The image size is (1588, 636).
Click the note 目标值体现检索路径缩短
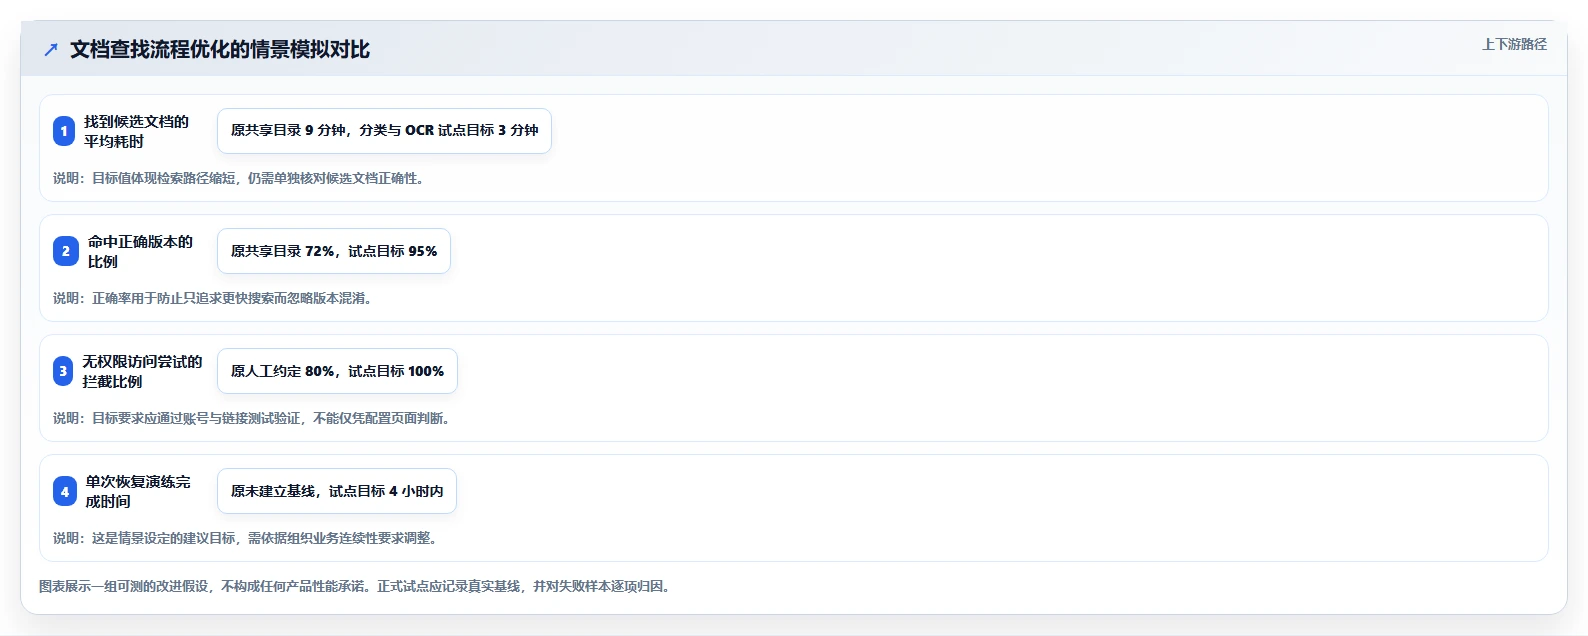point(240,178)
